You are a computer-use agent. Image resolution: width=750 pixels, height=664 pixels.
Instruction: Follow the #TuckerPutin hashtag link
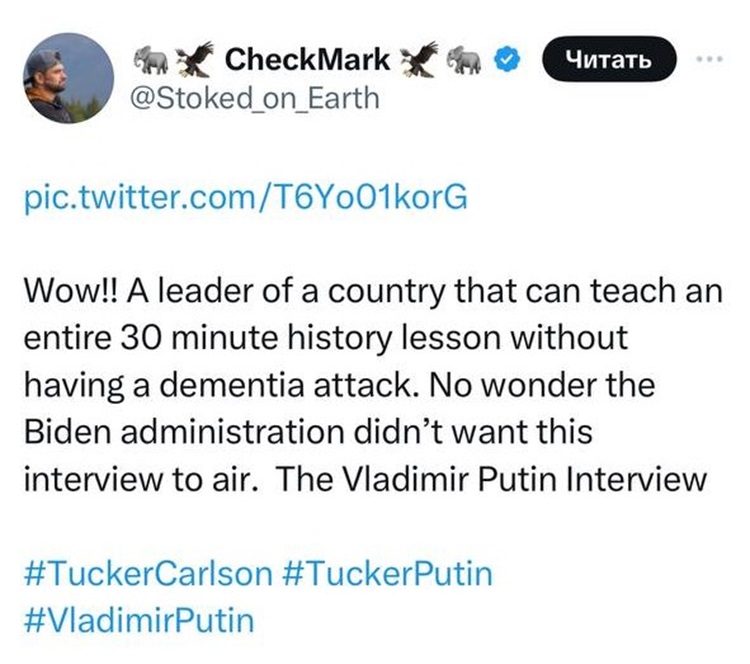click(387, 575)
